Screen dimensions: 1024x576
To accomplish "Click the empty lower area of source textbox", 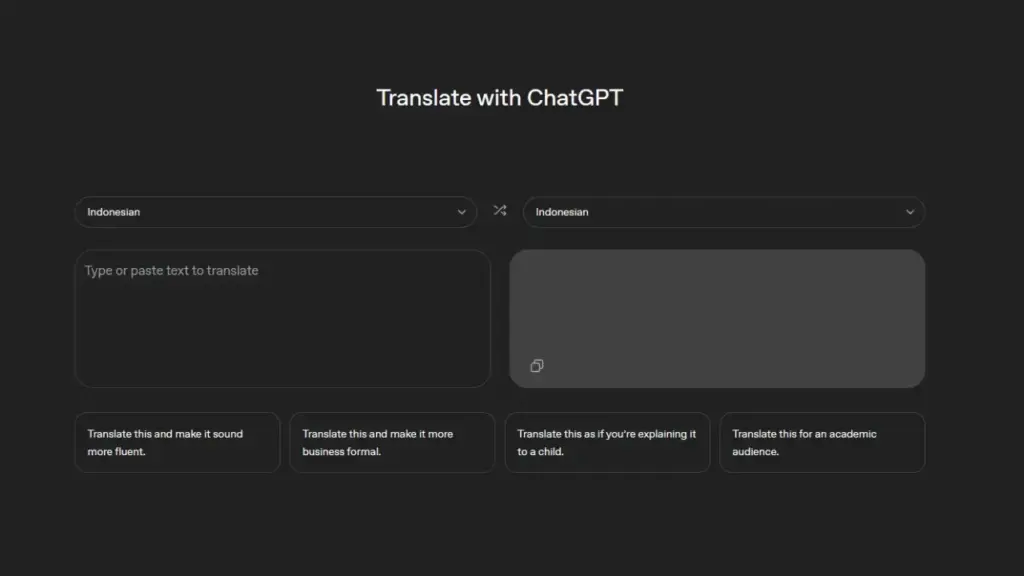I will click(282, 355).
